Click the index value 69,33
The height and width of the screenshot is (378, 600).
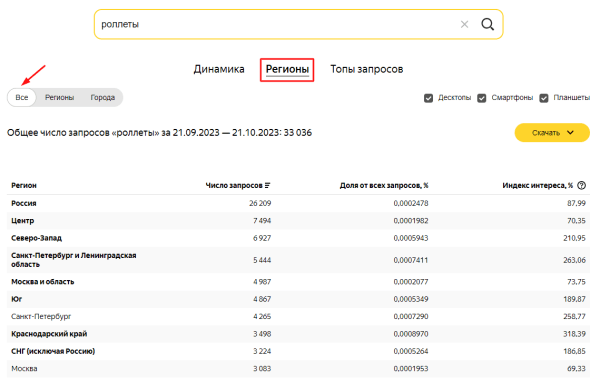(x=576, y=368)
